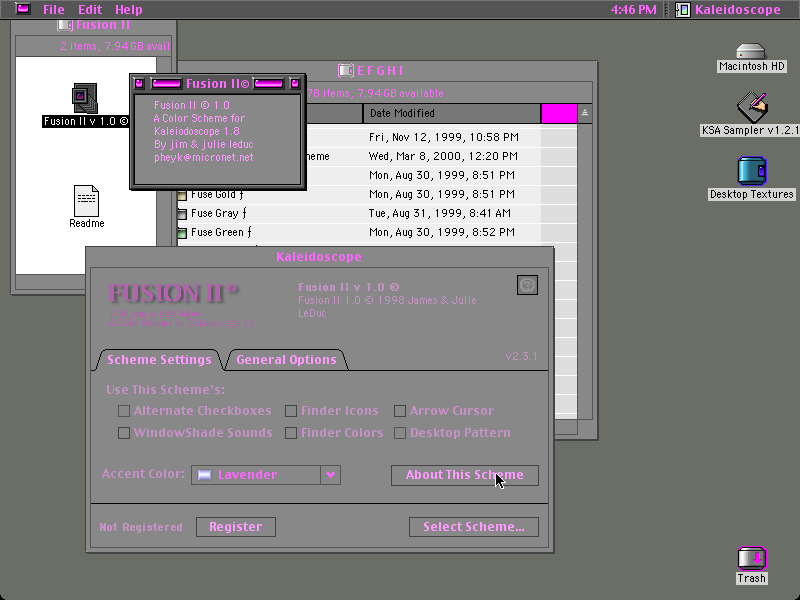Open the Help menu
This screenshot has height=600, width=800.
(x=129, y=9)
